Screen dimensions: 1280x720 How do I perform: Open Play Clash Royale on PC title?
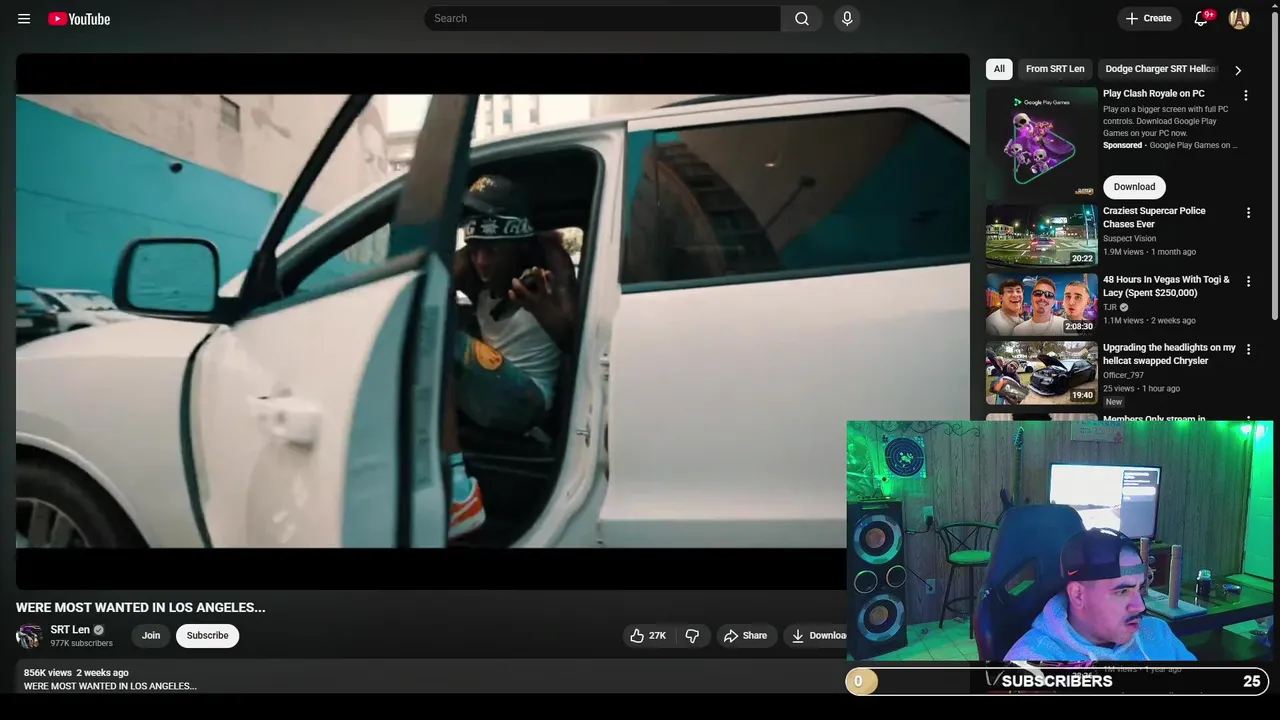pos(1153,94)
